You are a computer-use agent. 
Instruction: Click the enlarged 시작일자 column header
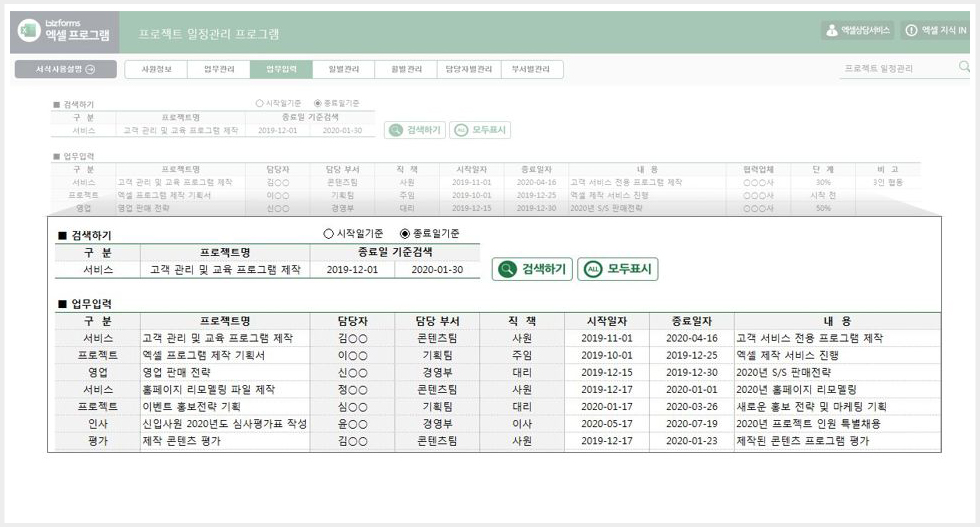tap(607, 321)
